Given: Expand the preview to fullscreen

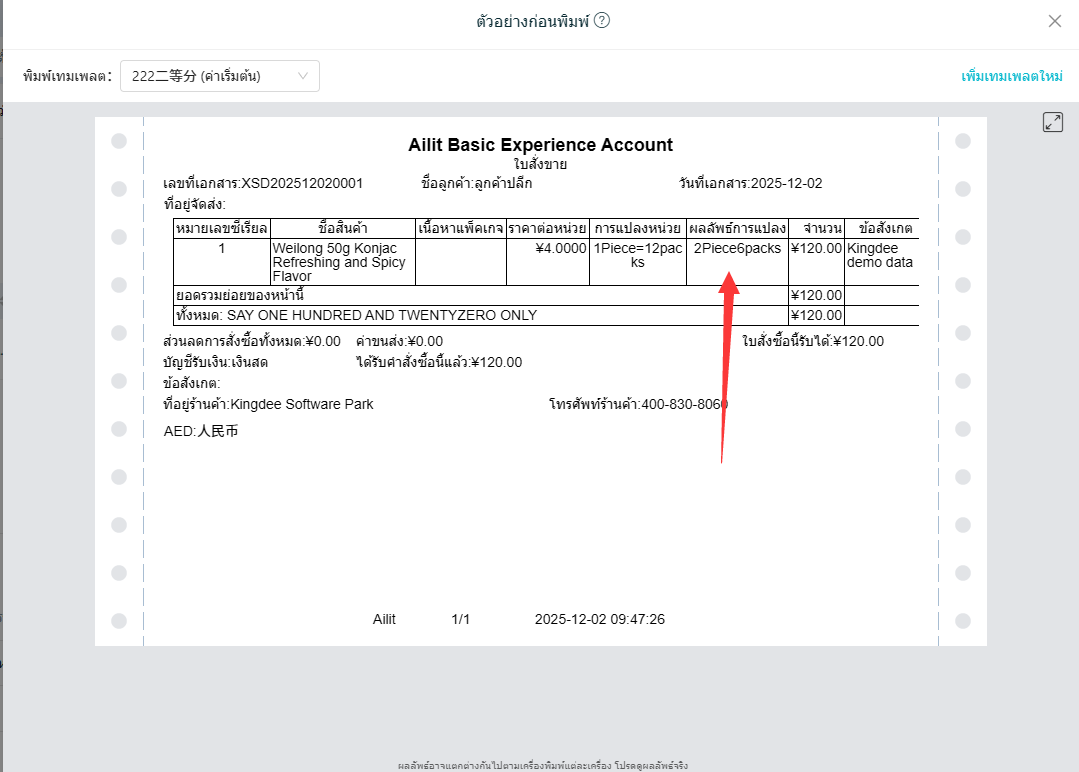Looking at the screenshot, I should coord(1052,122).
